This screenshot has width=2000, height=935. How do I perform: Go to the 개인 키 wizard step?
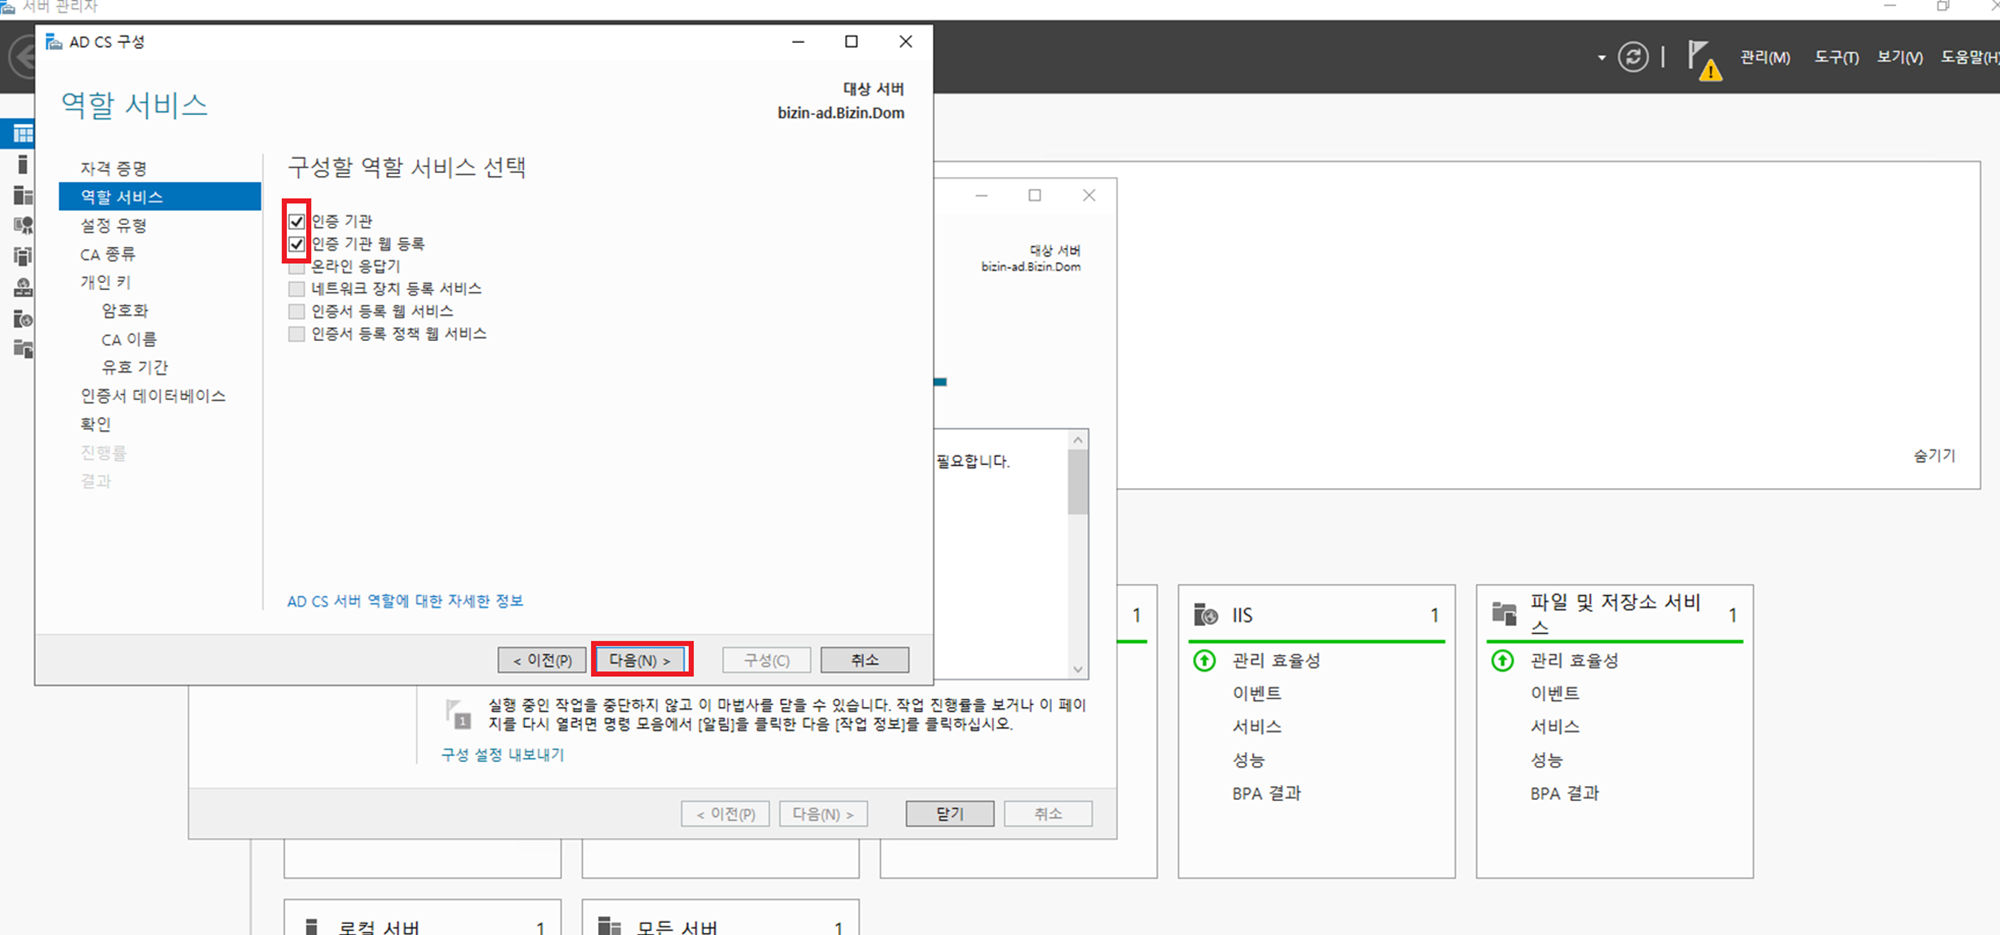(105, 282)
